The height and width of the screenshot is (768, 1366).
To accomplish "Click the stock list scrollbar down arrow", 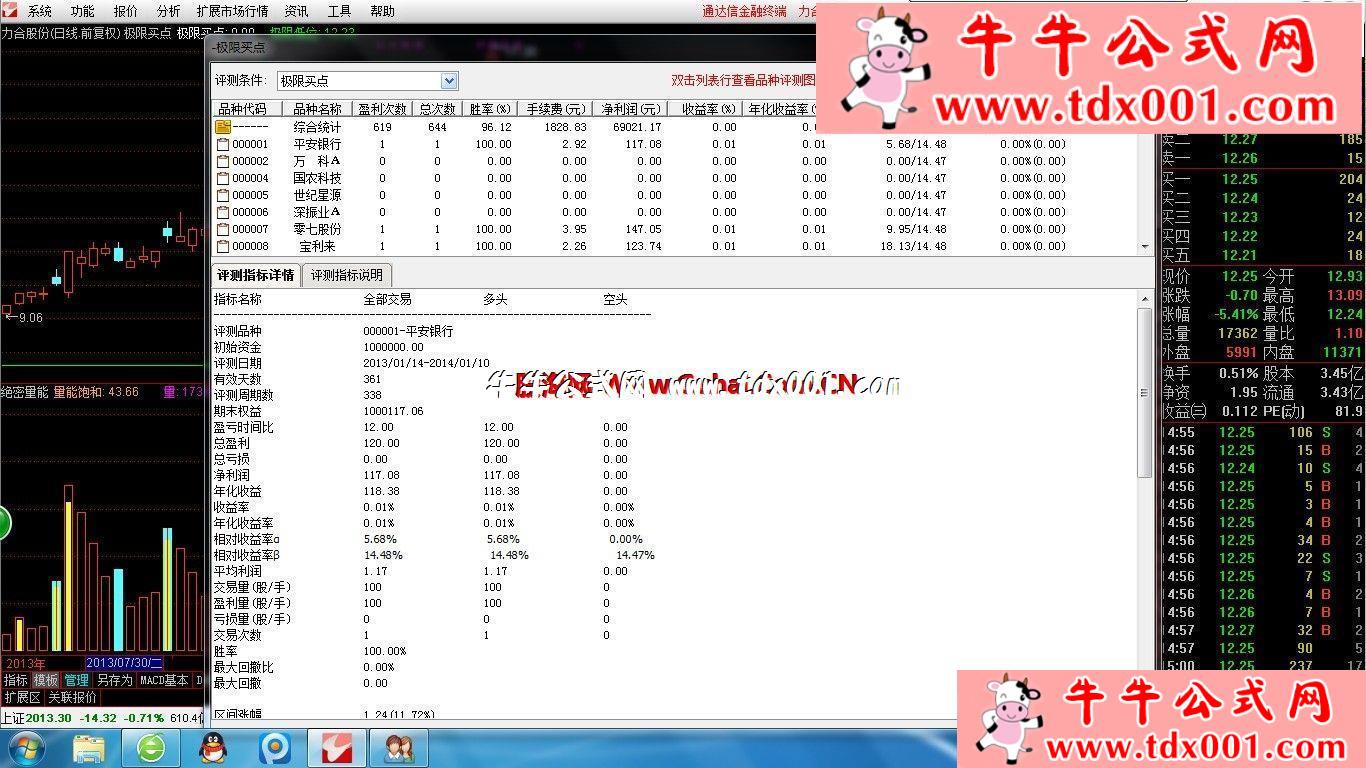I will 1146,246.
